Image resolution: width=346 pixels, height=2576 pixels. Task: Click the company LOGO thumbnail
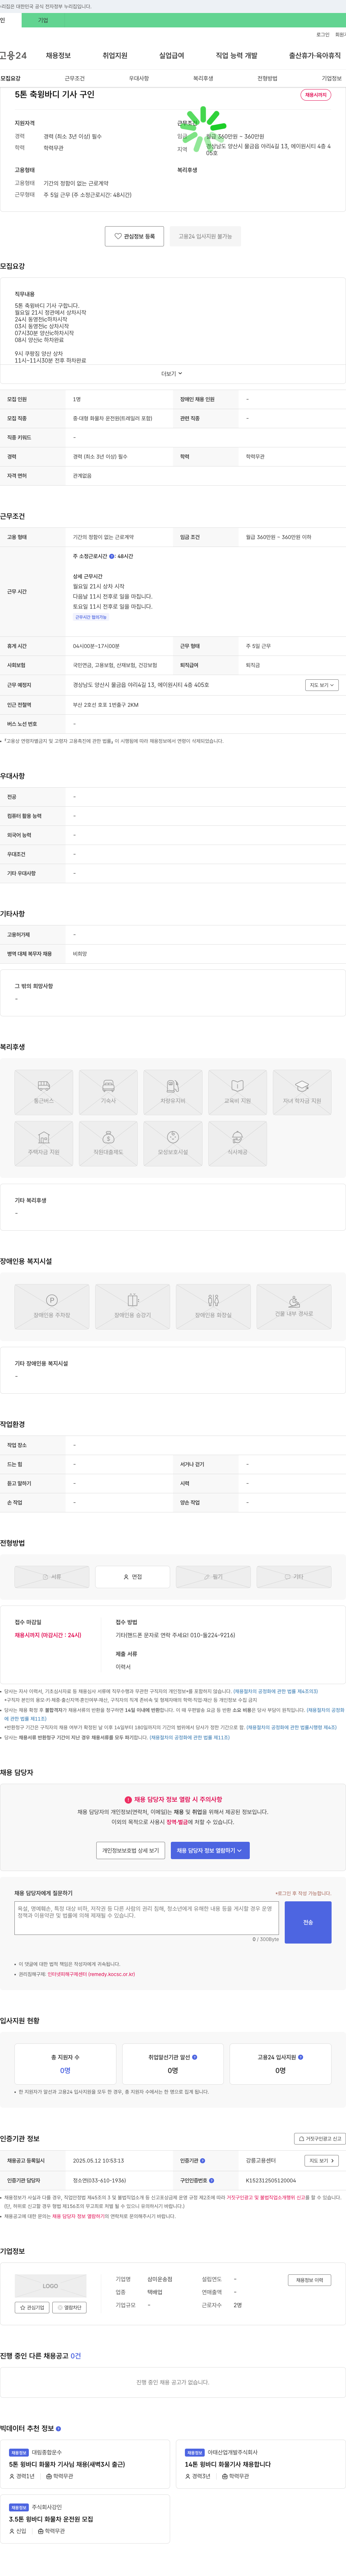(50, 2286)
